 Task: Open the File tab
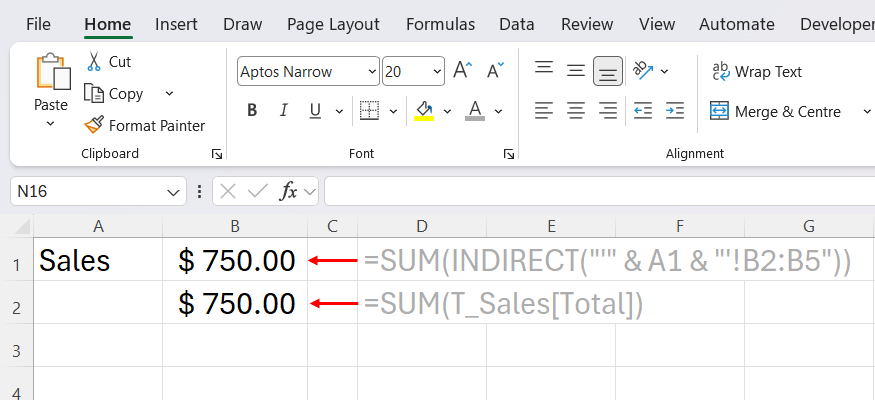click(38, 24)
